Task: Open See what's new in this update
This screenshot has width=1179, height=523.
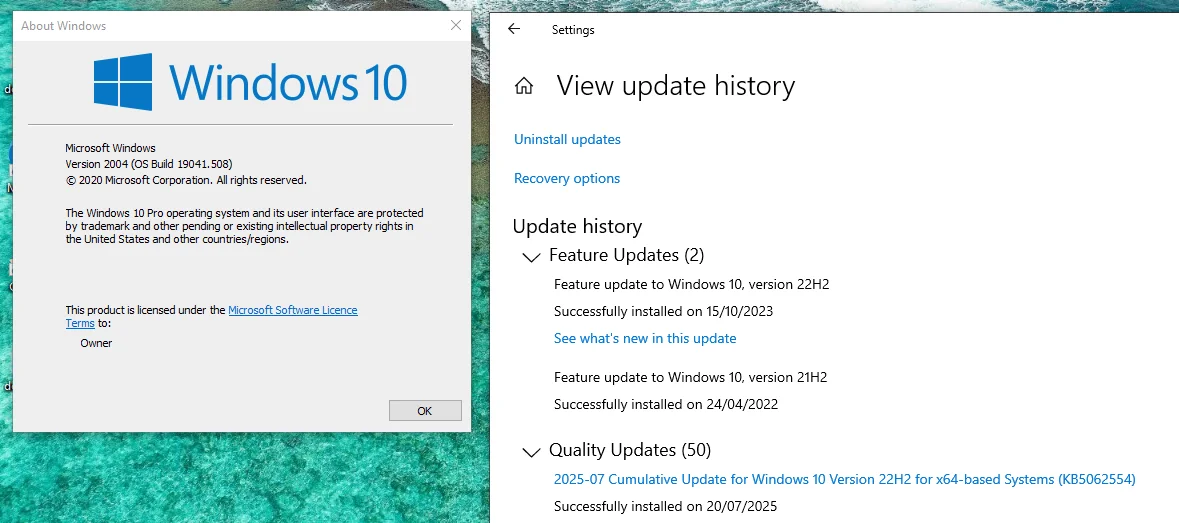Action: click(645, 338)
